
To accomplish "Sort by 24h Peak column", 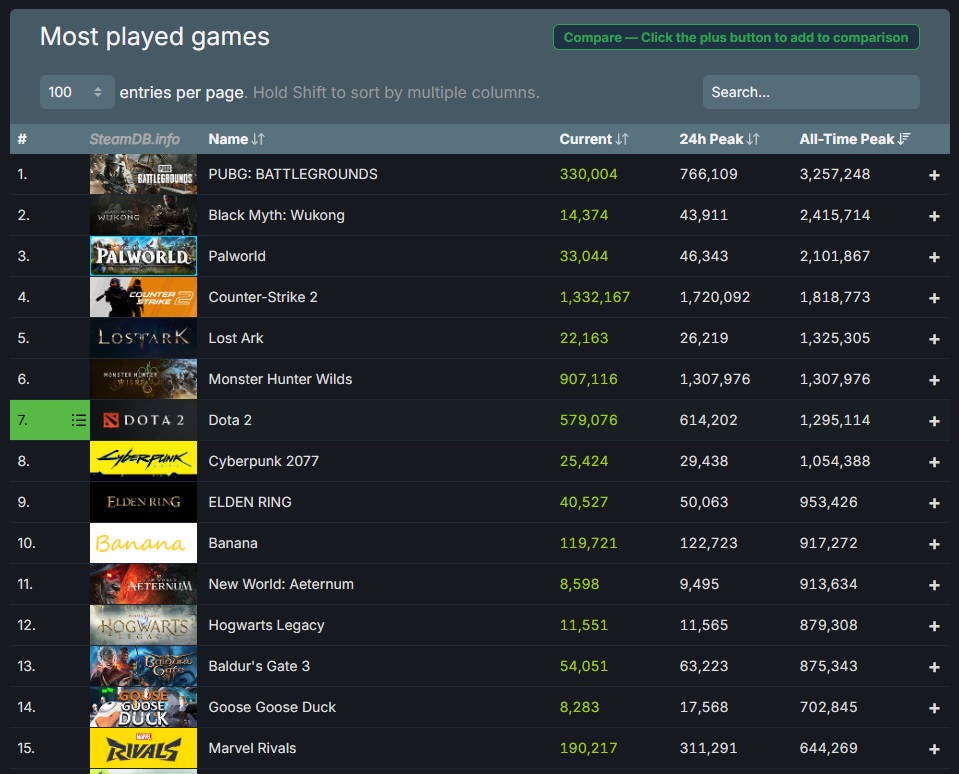I will (719, 139).
